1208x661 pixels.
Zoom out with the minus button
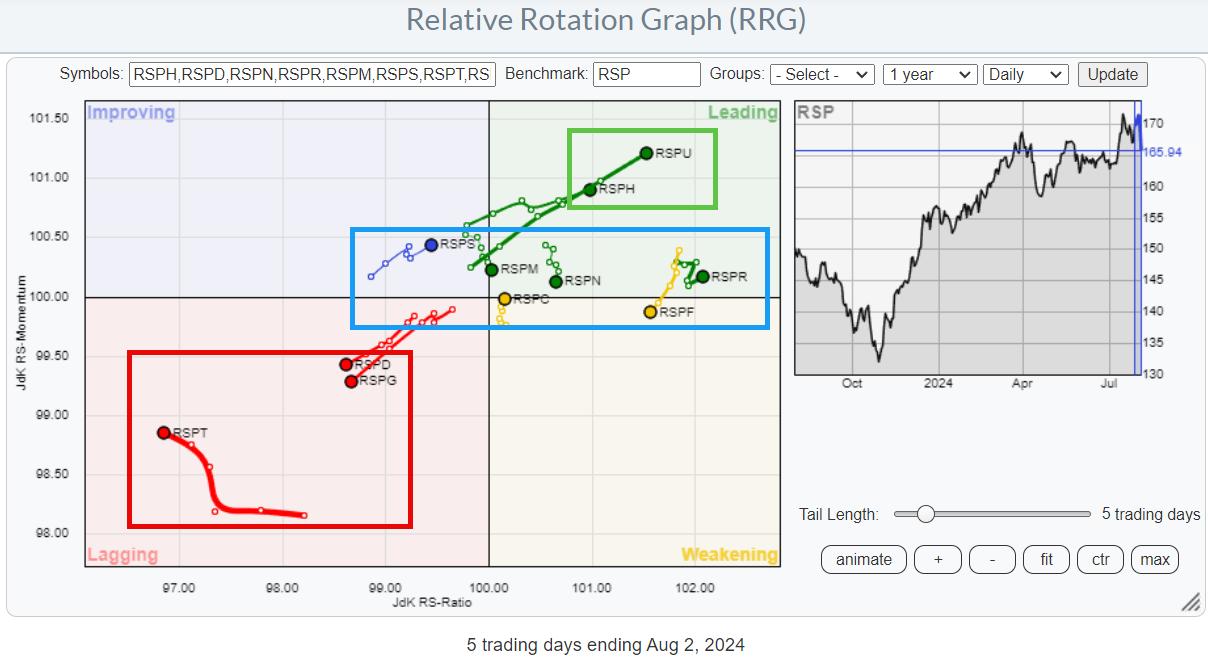(992, 559)
